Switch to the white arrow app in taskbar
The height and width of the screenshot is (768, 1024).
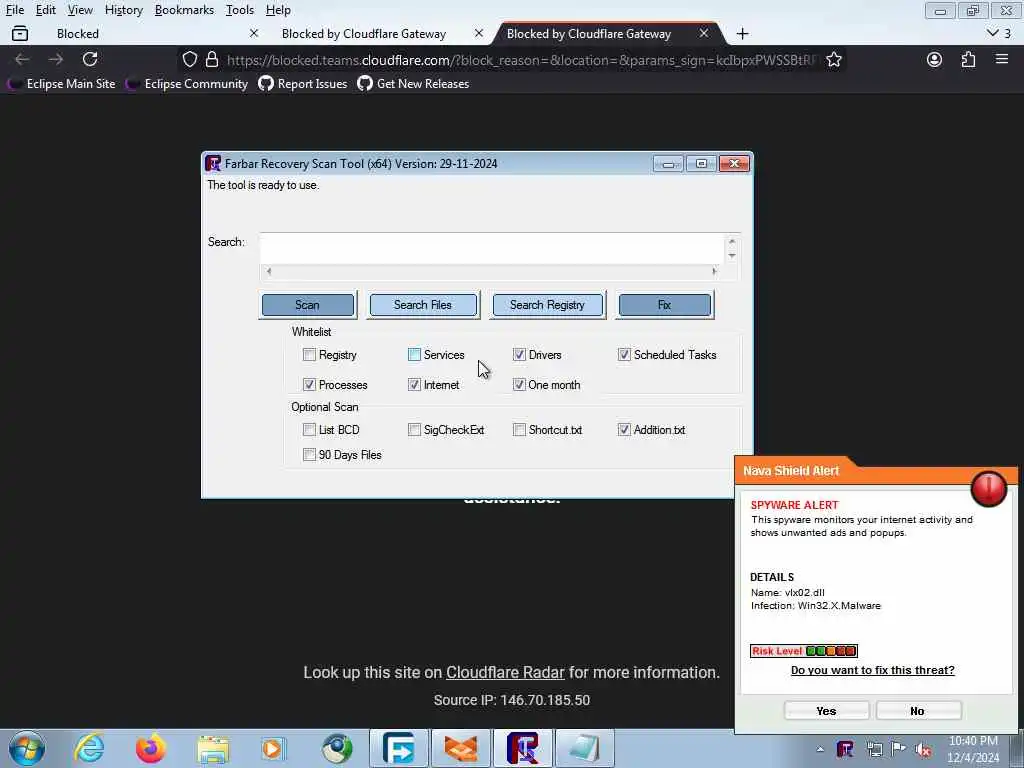pyautogui.click(x=399, y=748)
